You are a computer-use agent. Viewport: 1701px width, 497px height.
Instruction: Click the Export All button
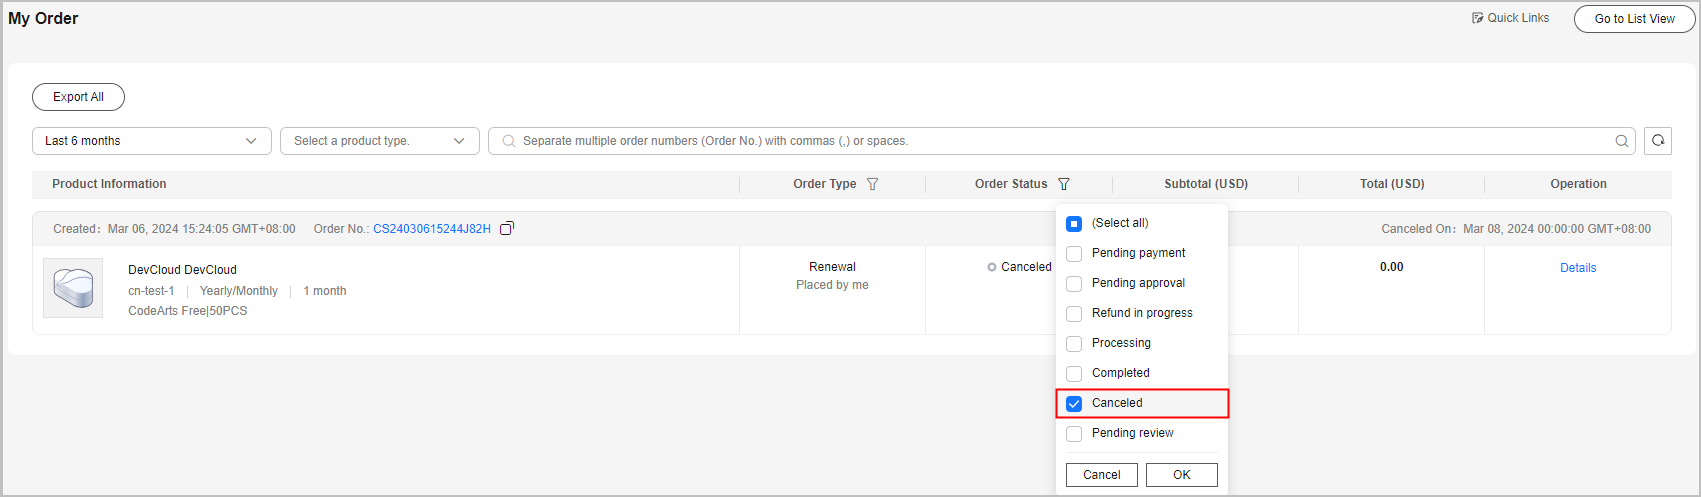click(x=78, y=97)
